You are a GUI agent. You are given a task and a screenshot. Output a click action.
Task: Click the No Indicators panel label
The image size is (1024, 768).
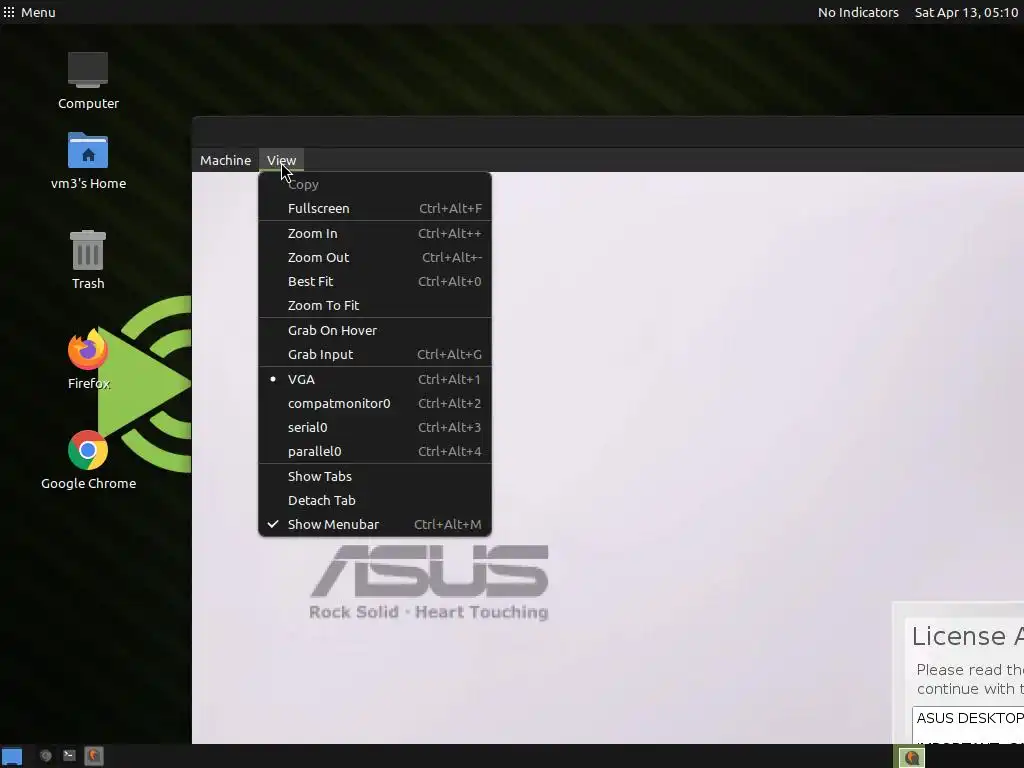858,12
